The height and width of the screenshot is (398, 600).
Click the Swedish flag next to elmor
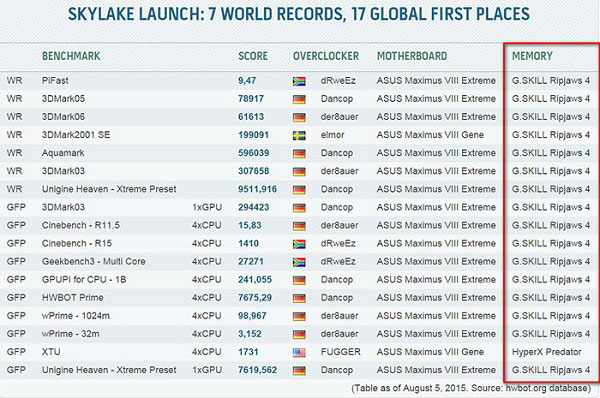pyautogui.click(x=299, y=135)
